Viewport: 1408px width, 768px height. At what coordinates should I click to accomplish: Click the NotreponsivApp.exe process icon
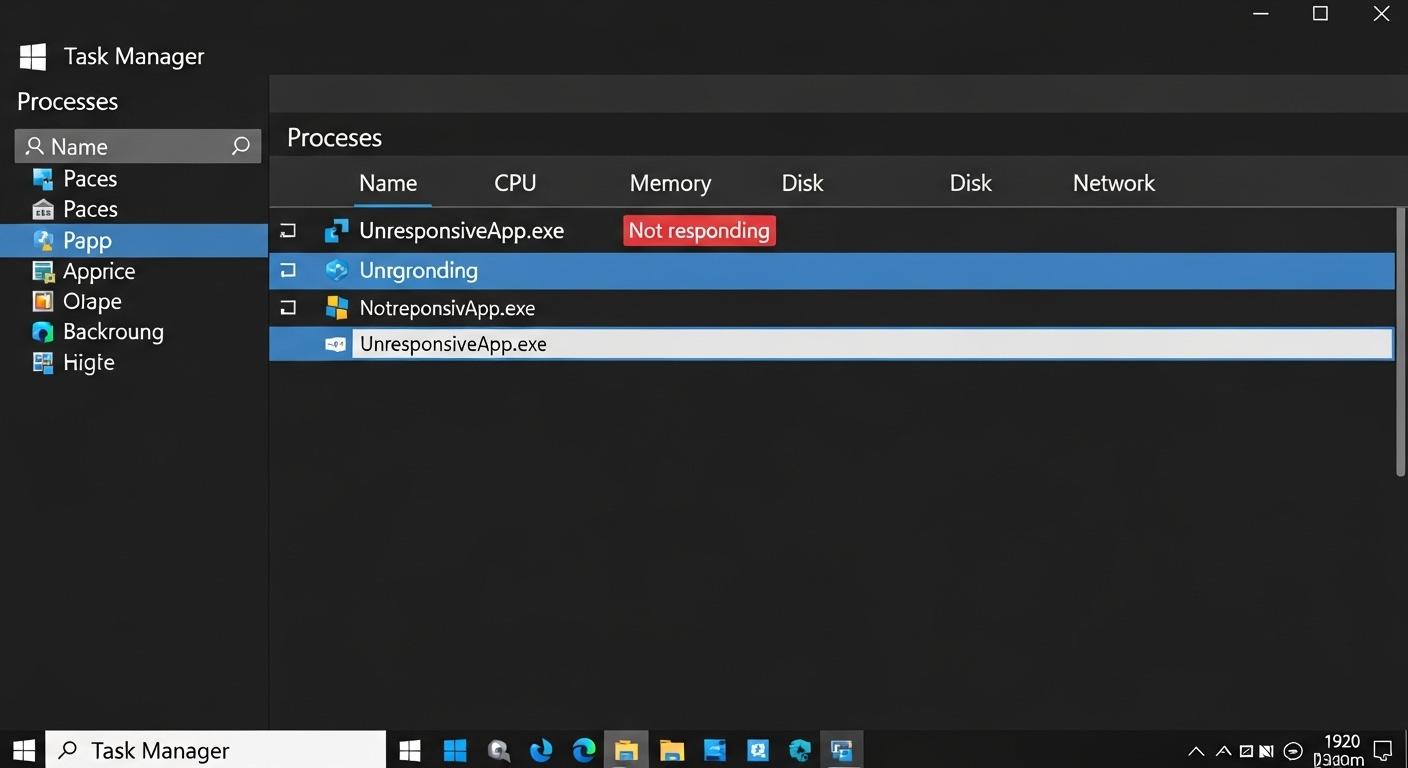tap(335, 307)
